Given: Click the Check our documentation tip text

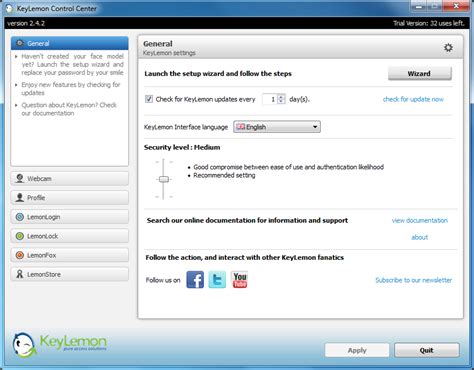Looking at the screenshot, I should click(69, 109).
